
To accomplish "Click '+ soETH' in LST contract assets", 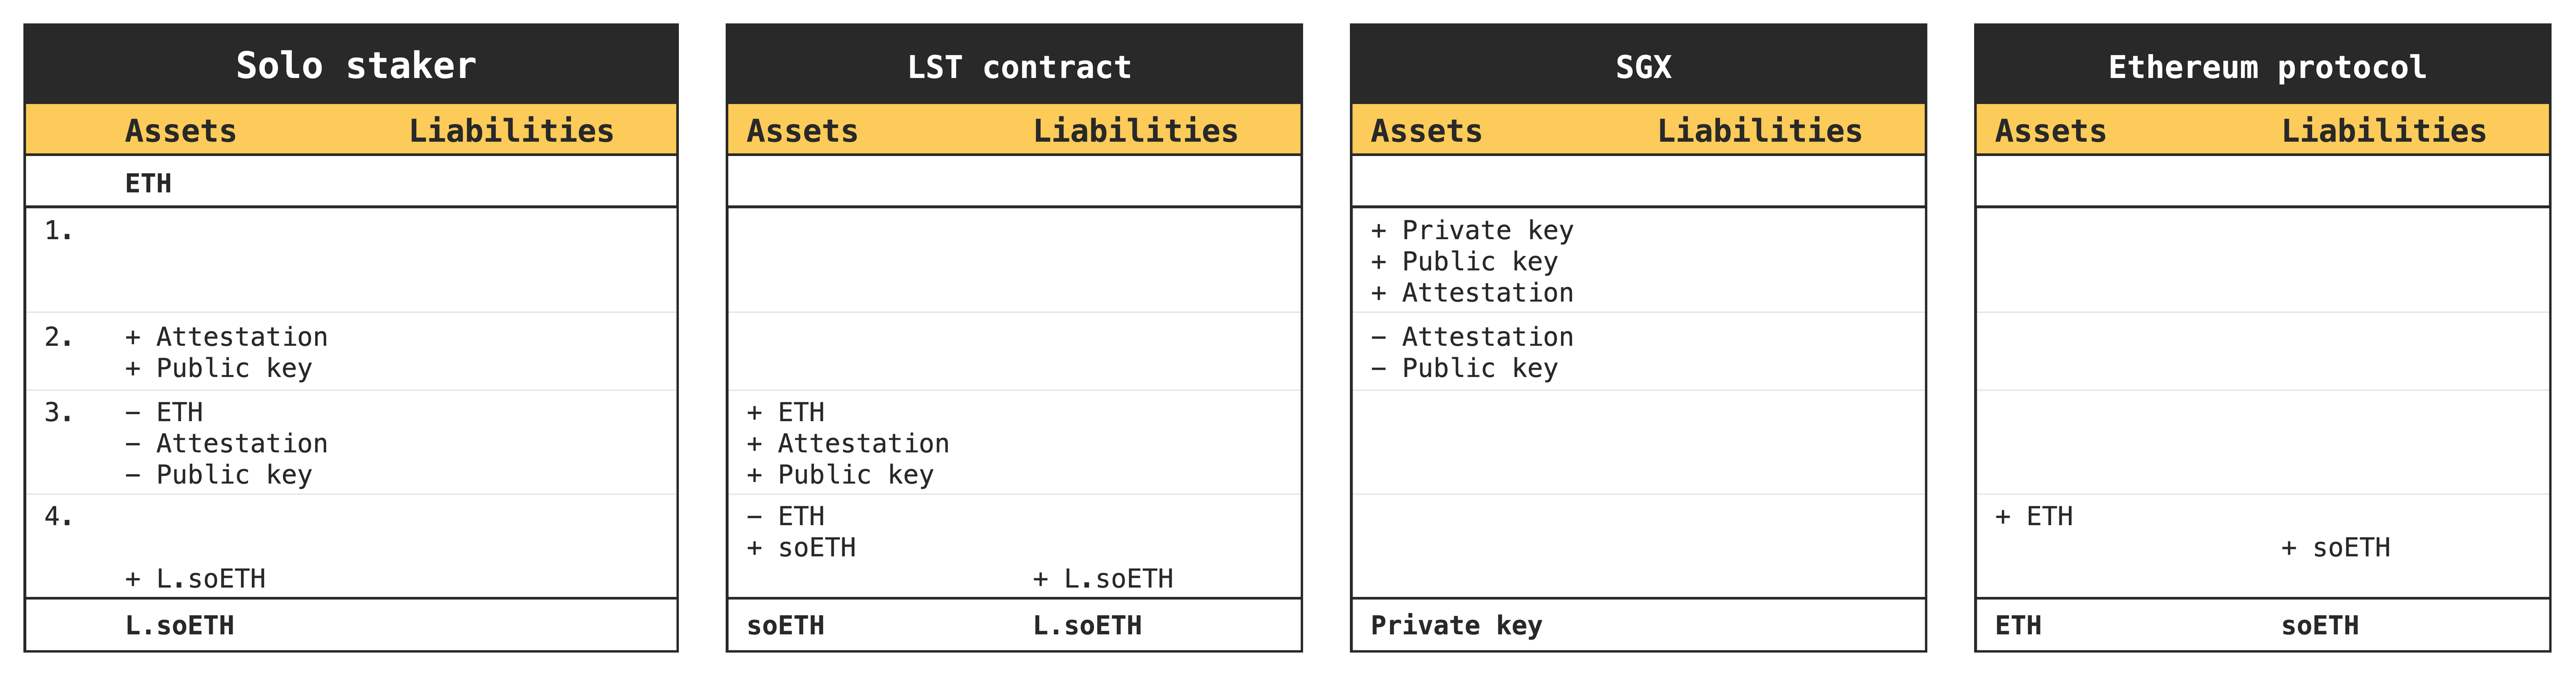I will 801,548.
